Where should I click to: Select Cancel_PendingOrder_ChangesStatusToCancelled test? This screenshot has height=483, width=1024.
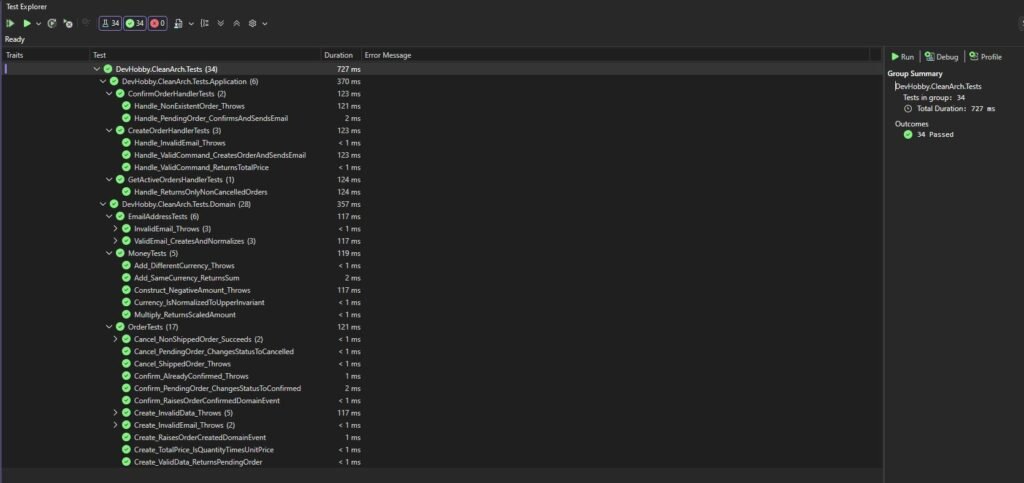point(214,352)
